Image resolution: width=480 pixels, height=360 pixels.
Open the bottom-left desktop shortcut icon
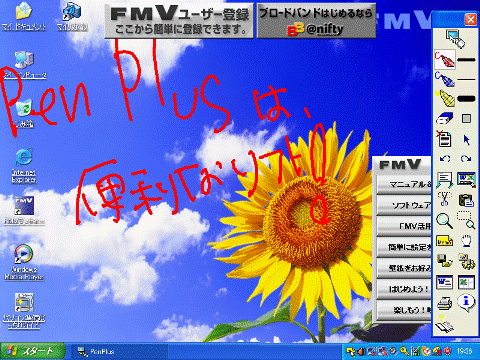[x=24, y=311]
